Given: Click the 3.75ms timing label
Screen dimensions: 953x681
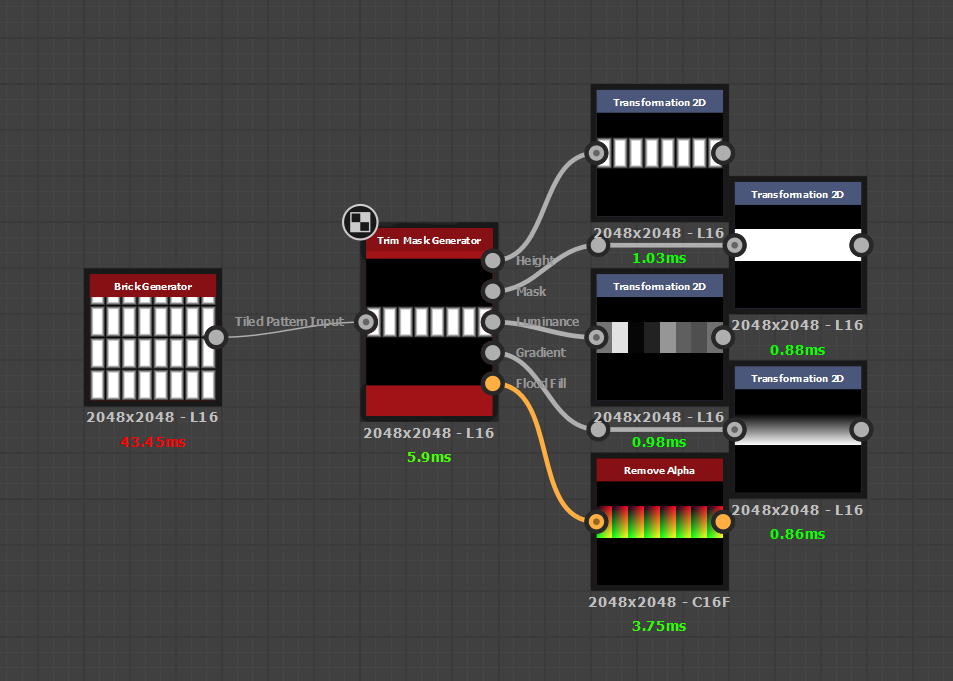Looking at the screenshot, I should [x=659, y=626].
